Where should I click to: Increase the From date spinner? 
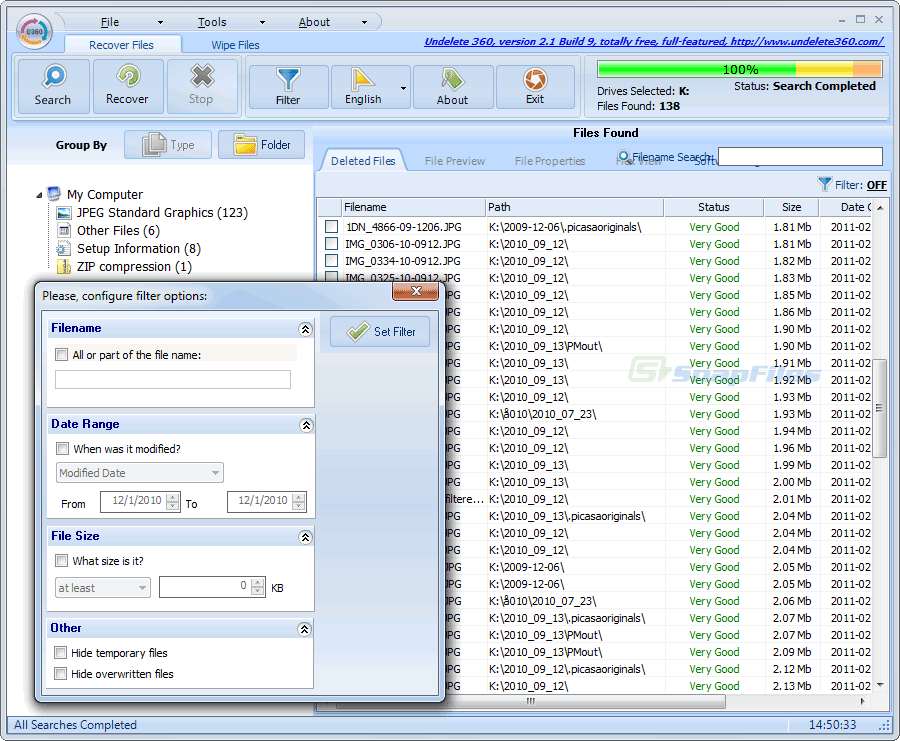coord(173,496)
